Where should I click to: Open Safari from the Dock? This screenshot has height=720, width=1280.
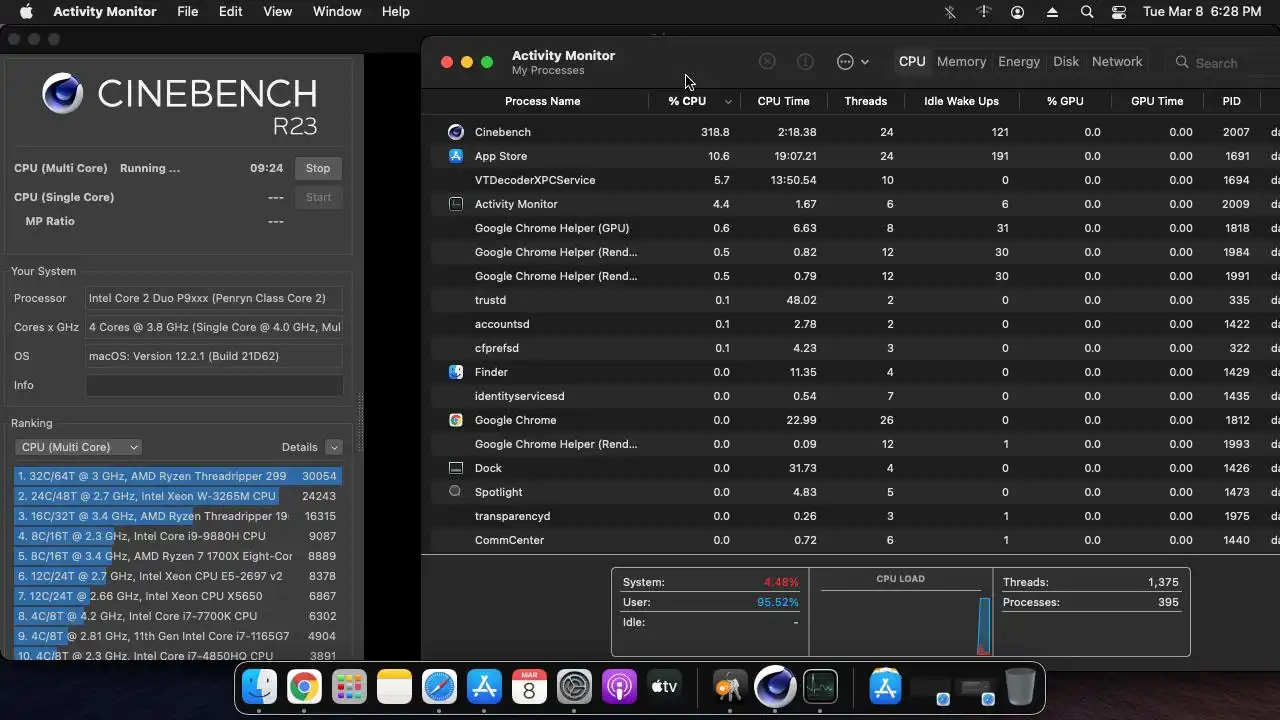click(x=439, y=687)
